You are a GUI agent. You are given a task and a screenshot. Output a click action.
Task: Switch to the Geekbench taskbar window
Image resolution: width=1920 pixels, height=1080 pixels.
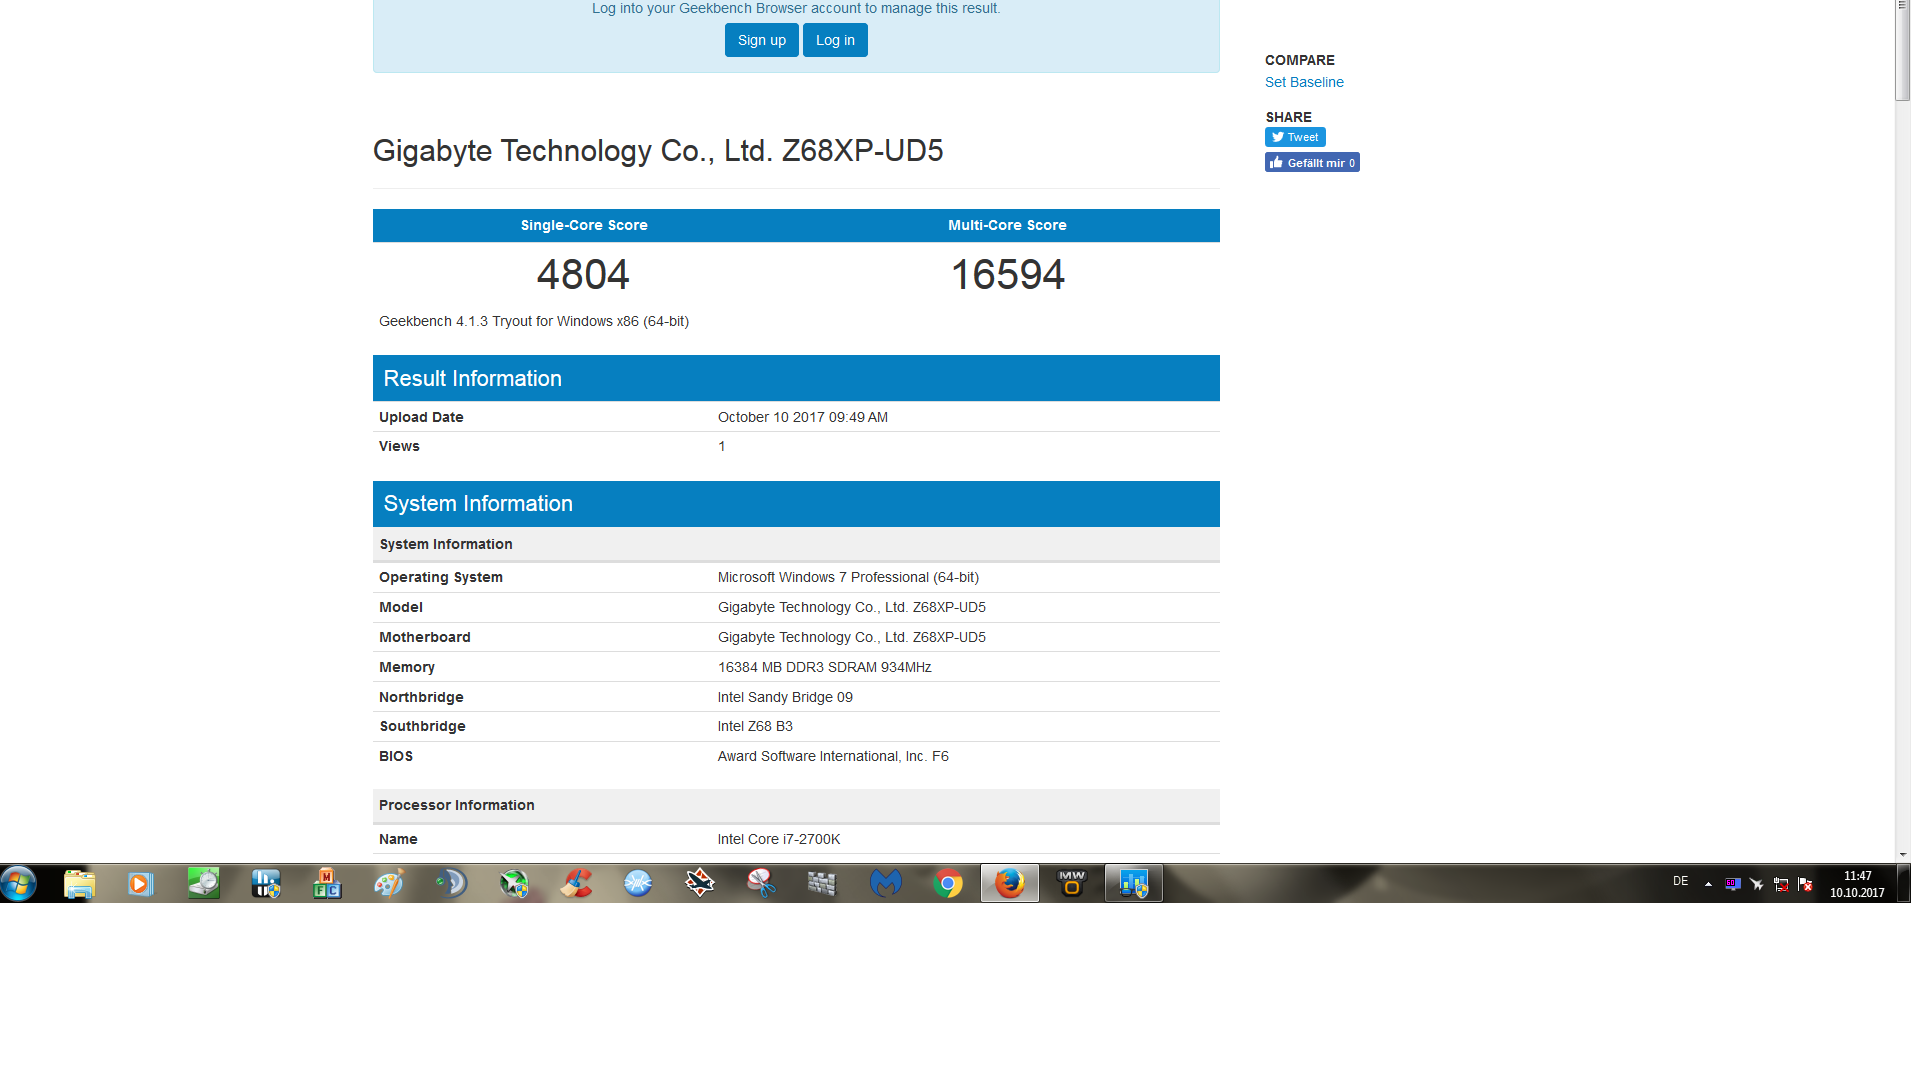click(1134, 884)
